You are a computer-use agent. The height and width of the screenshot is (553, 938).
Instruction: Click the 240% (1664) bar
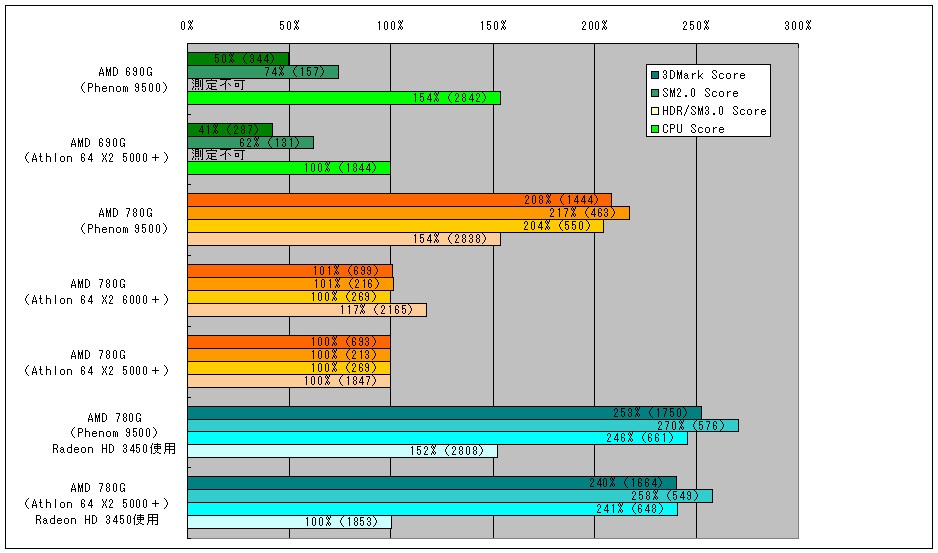click(432, 483)
